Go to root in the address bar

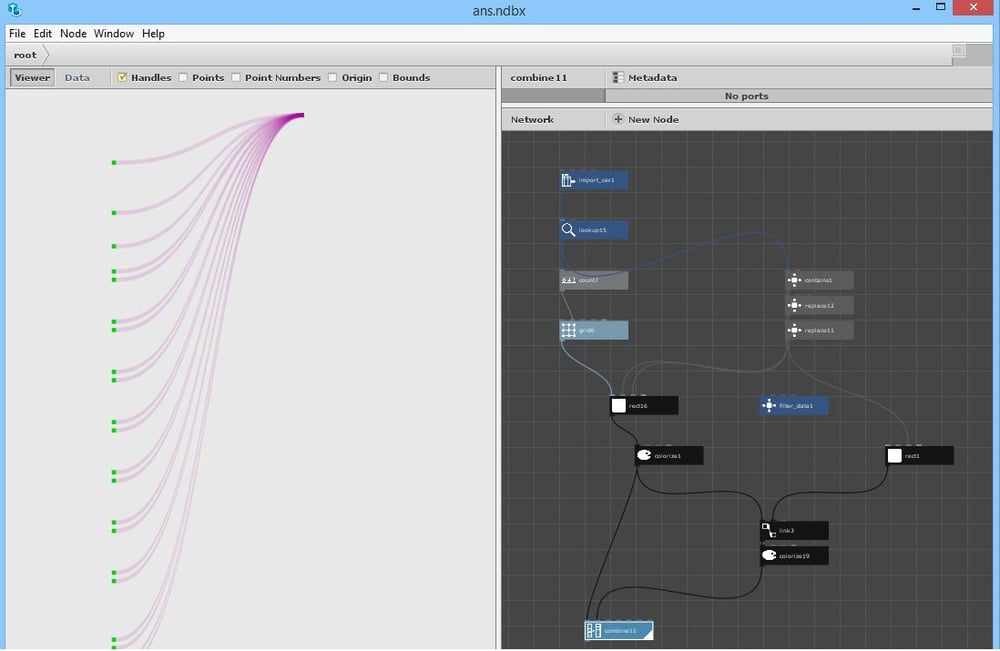click(x=26, y=55)
